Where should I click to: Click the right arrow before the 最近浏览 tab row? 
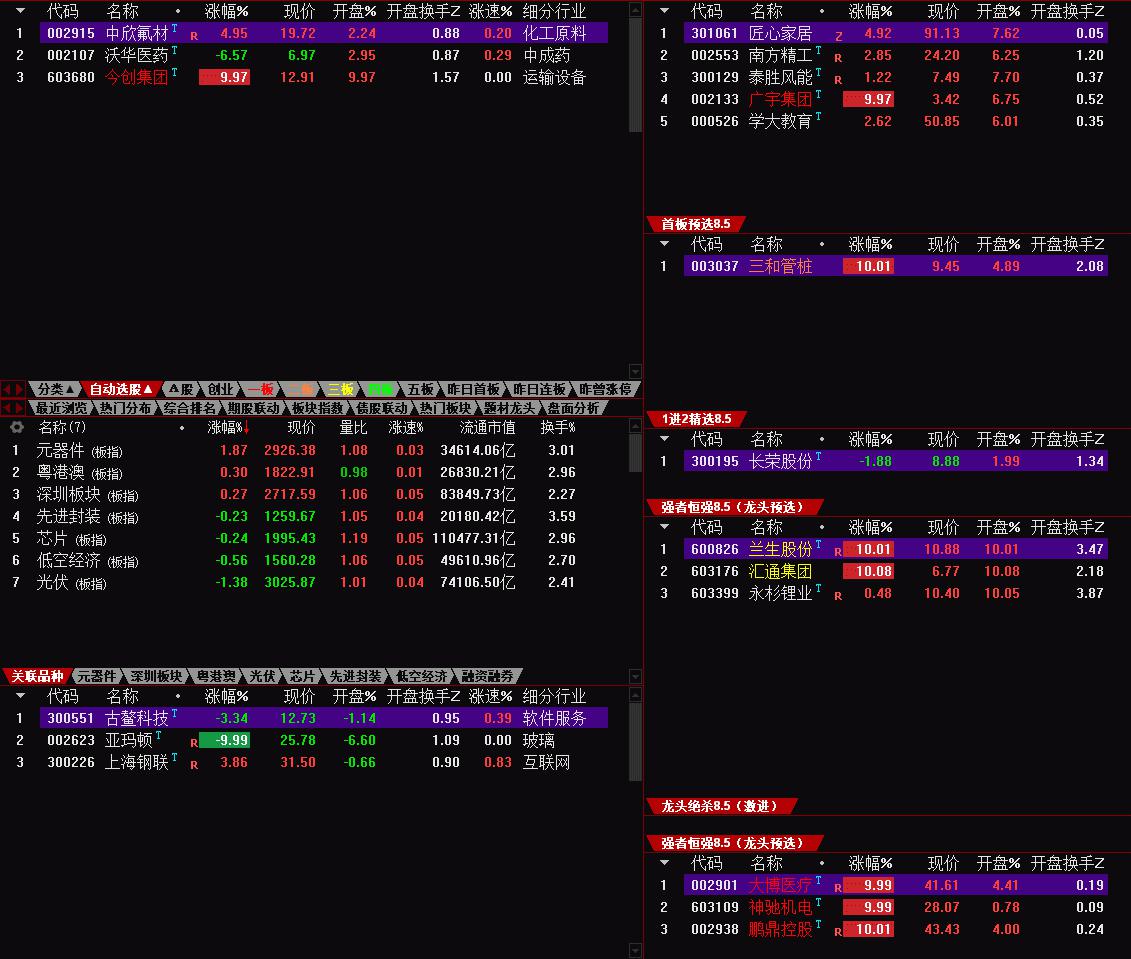tap(20, 408)
